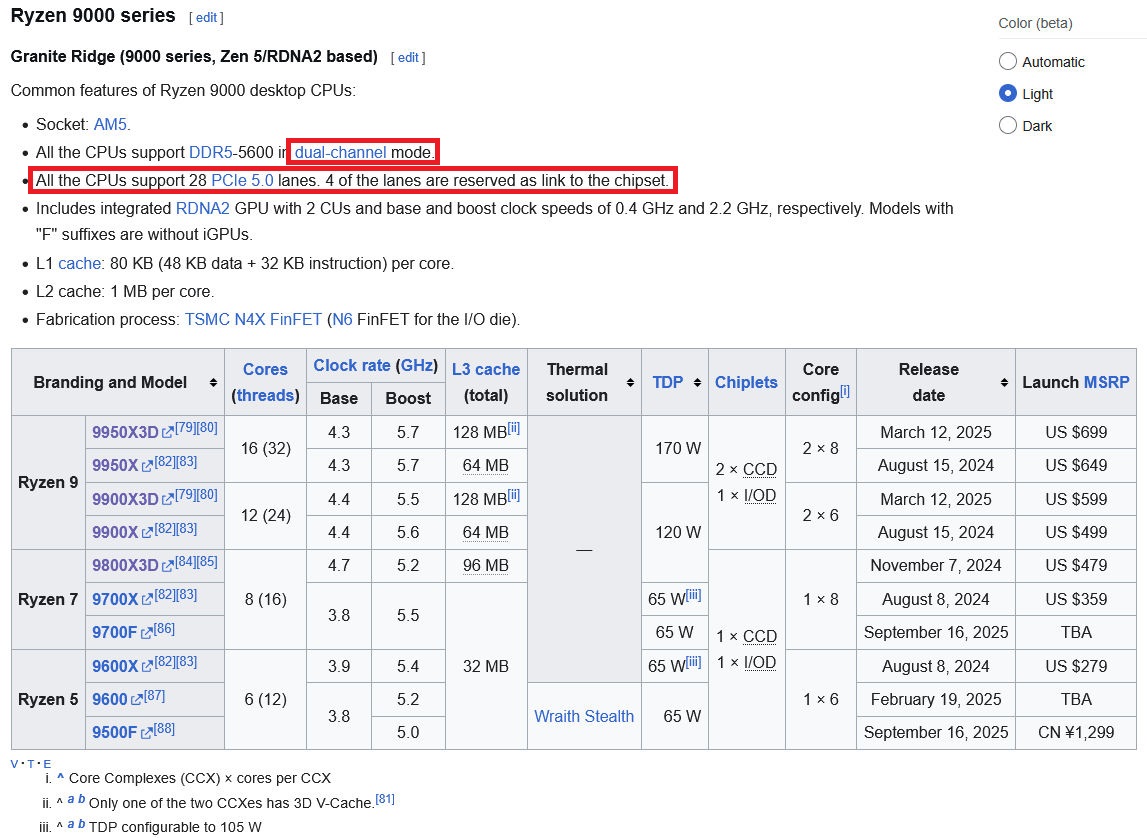Jump to reference [86] beside 9700F
Image resolution: width=1147 pixels, height=838 pixels.
point(165,628)
